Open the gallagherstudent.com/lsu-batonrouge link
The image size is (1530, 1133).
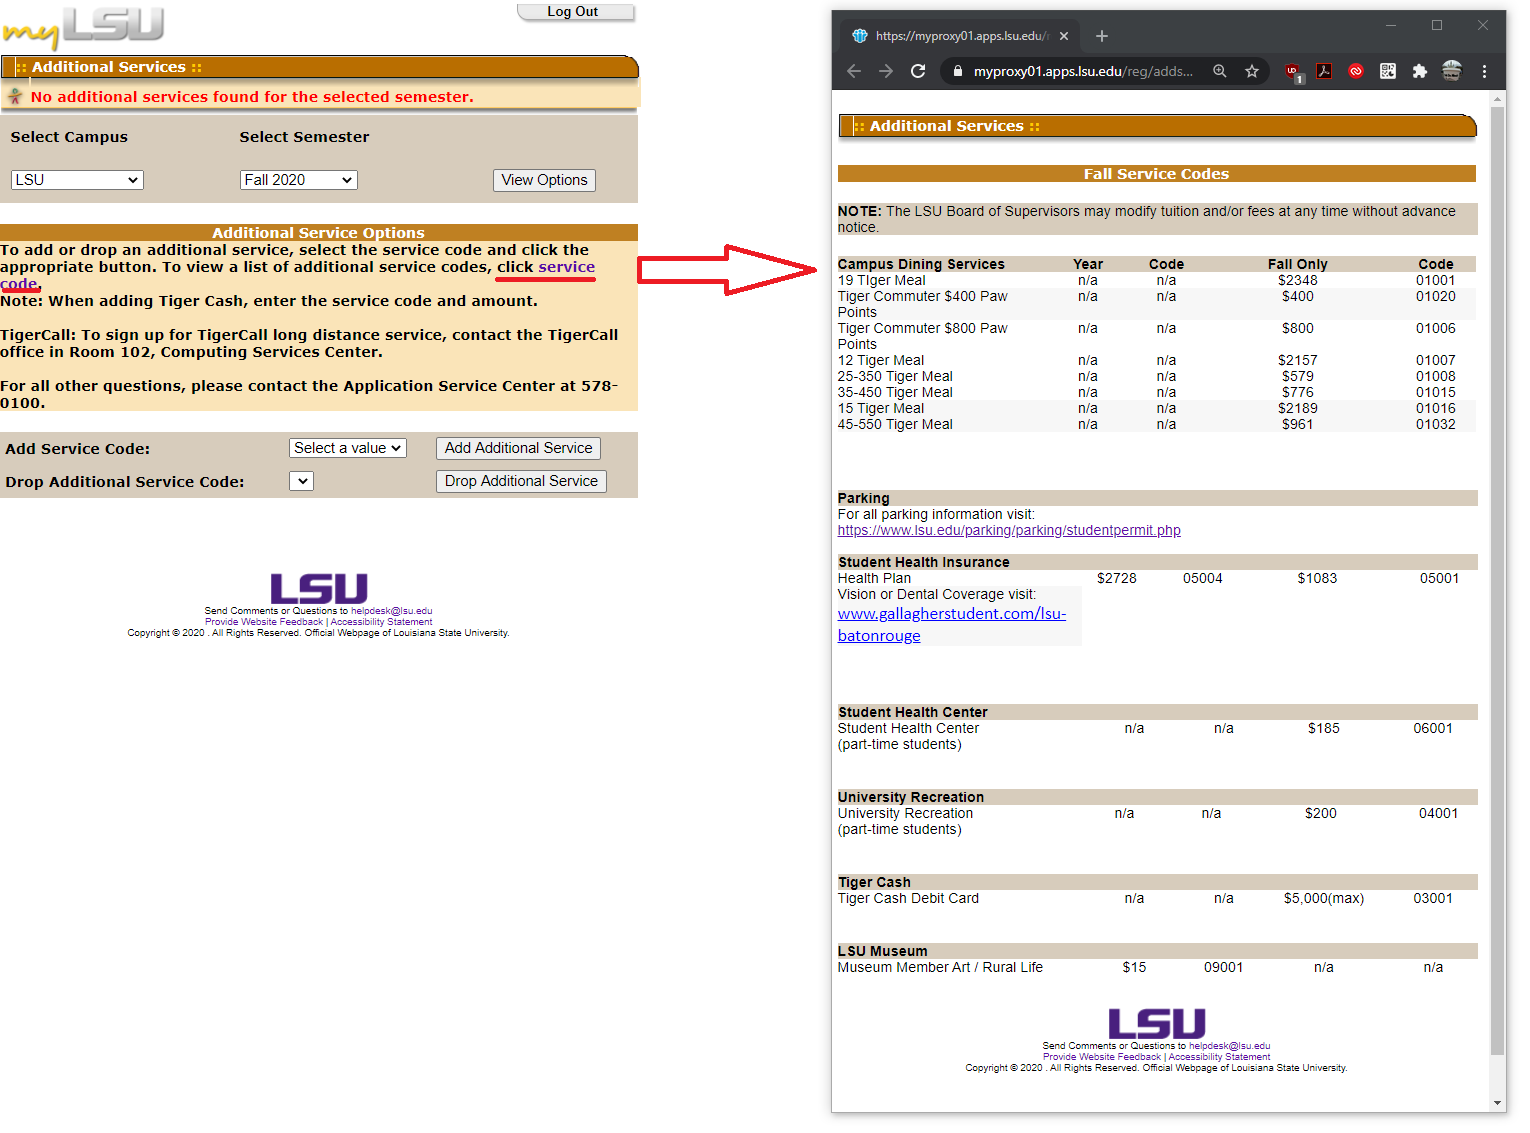coord(951,624)
